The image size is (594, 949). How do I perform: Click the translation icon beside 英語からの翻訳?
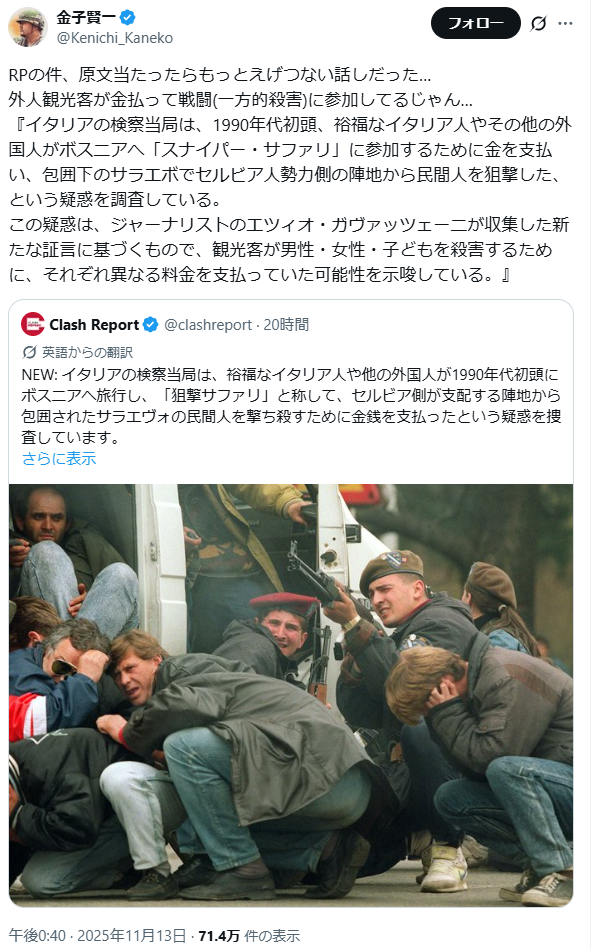29,352
